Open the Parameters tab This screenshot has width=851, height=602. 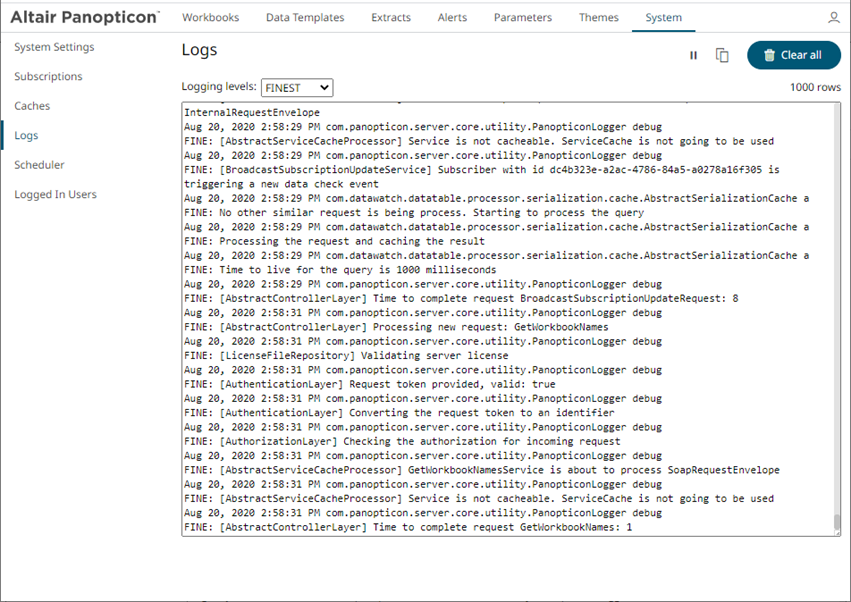click(522, 18)
